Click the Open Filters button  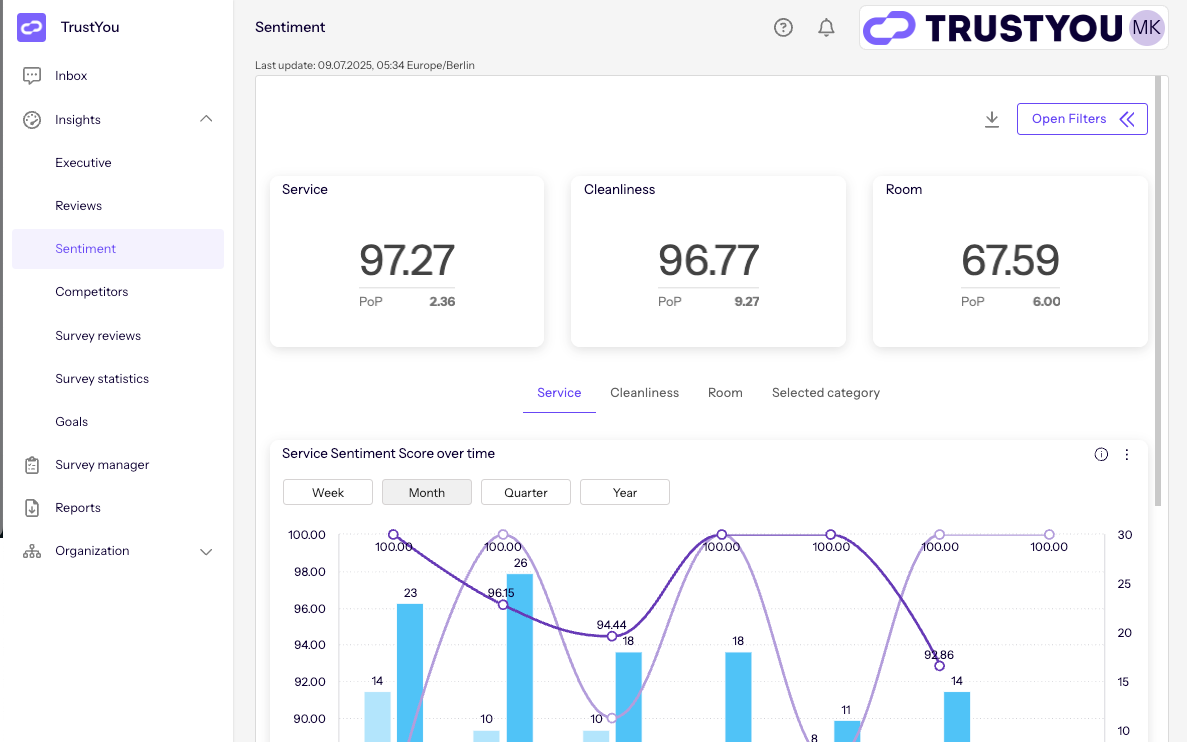click(1082, 119)
